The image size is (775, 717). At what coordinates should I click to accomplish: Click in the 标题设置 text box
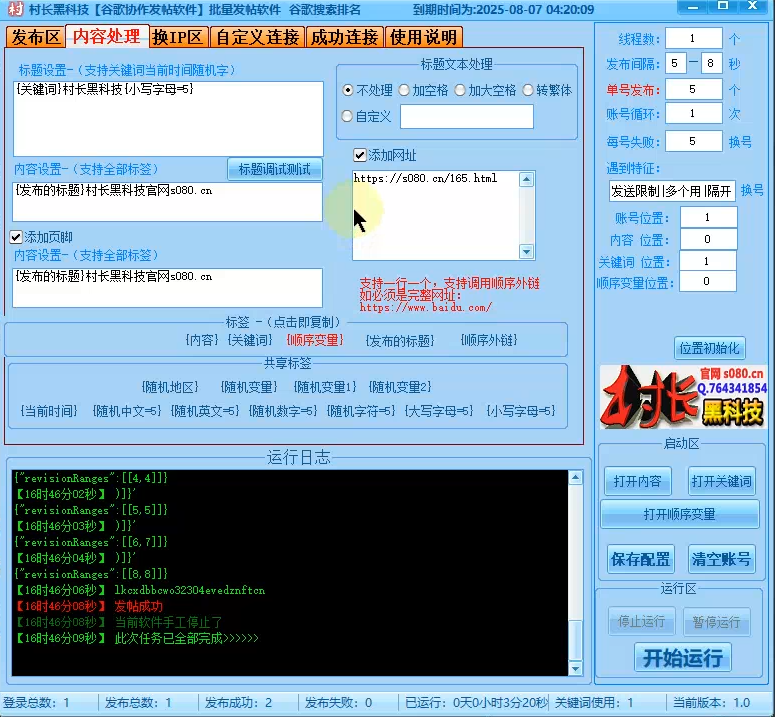point(169,119)
